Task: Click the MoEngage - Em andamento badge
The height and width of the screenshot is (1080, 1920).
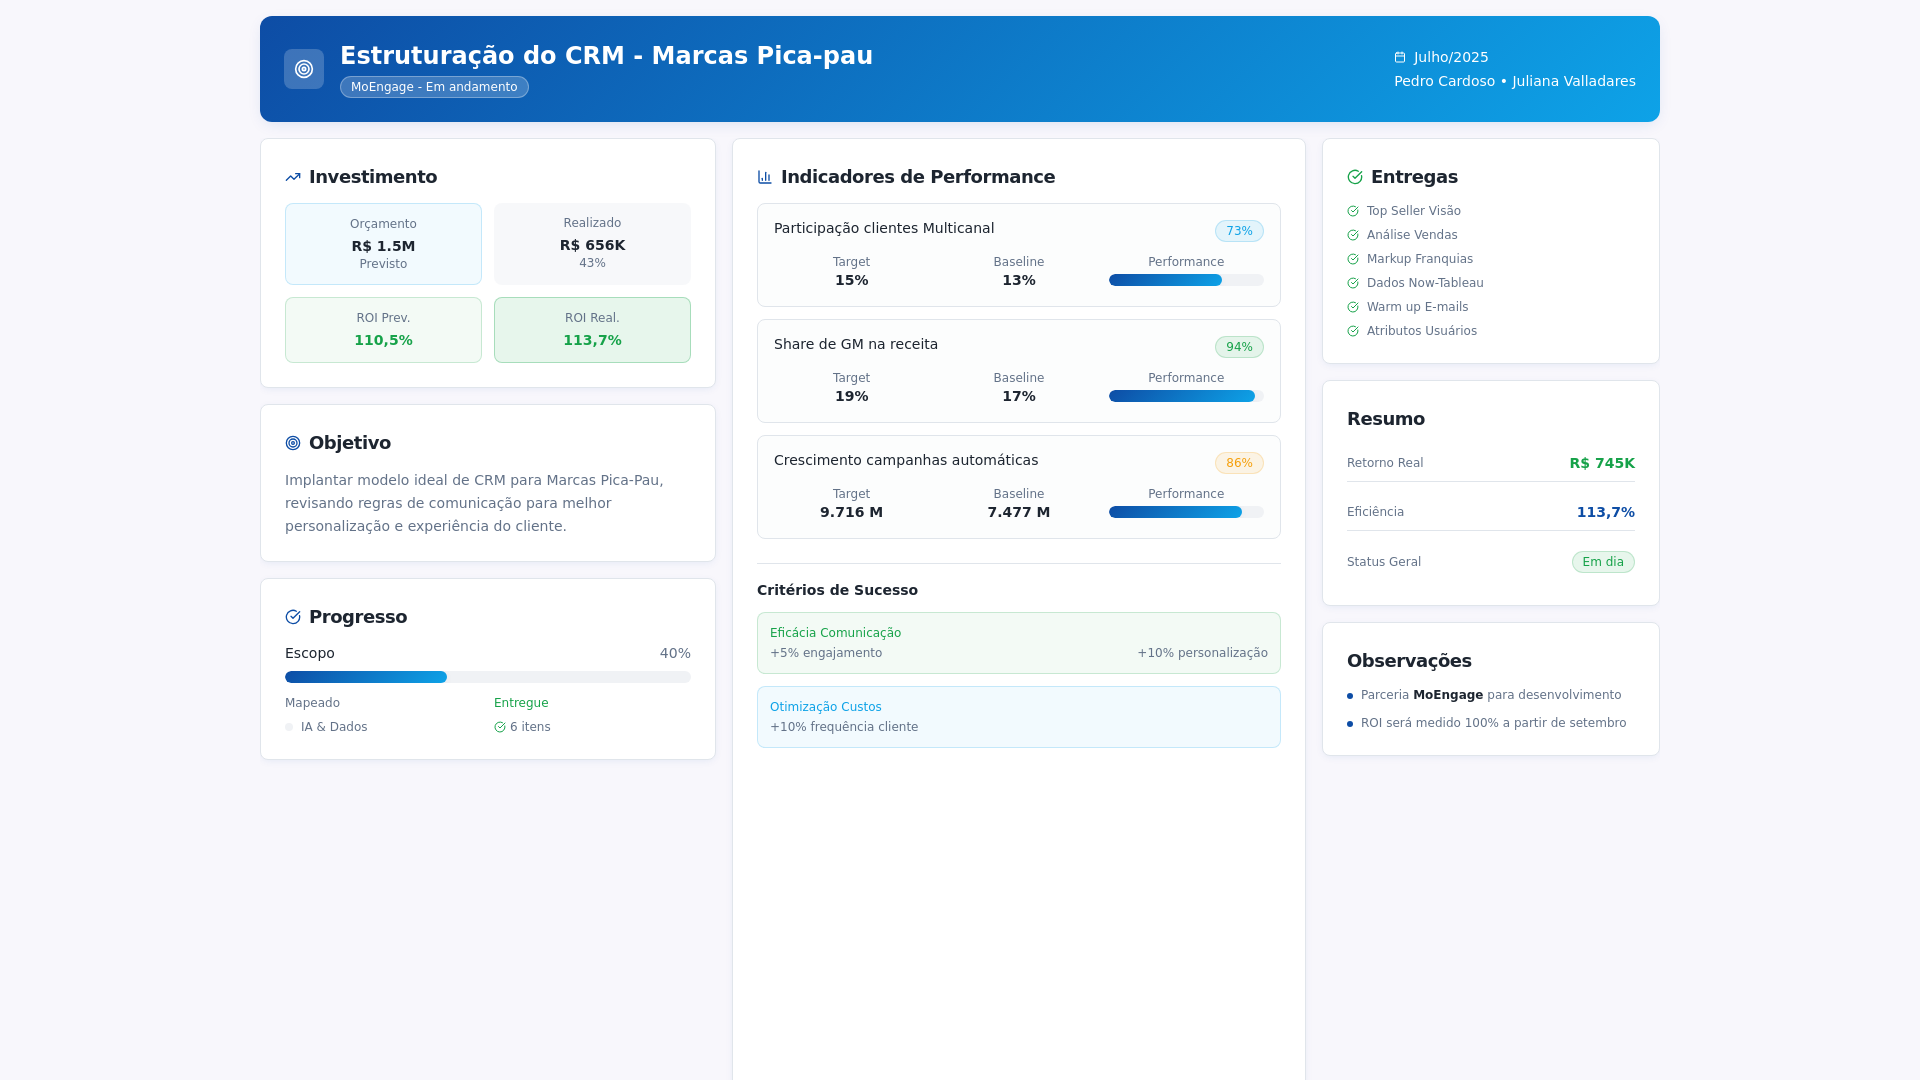Action: click(x=434, y=87)
